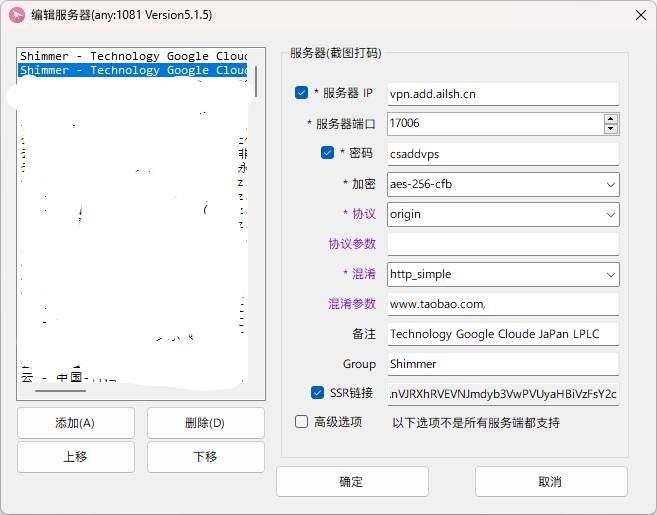This screenshot has height=515, width=657.
Task: Uncheck the SSR链接 checkbox
Action: [x=318, y=393]
